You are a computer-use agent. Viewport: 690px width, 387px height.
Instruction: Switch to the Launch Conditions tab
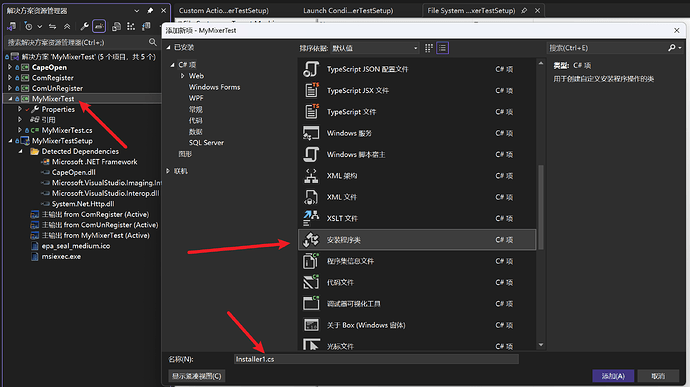coord(348,11)
